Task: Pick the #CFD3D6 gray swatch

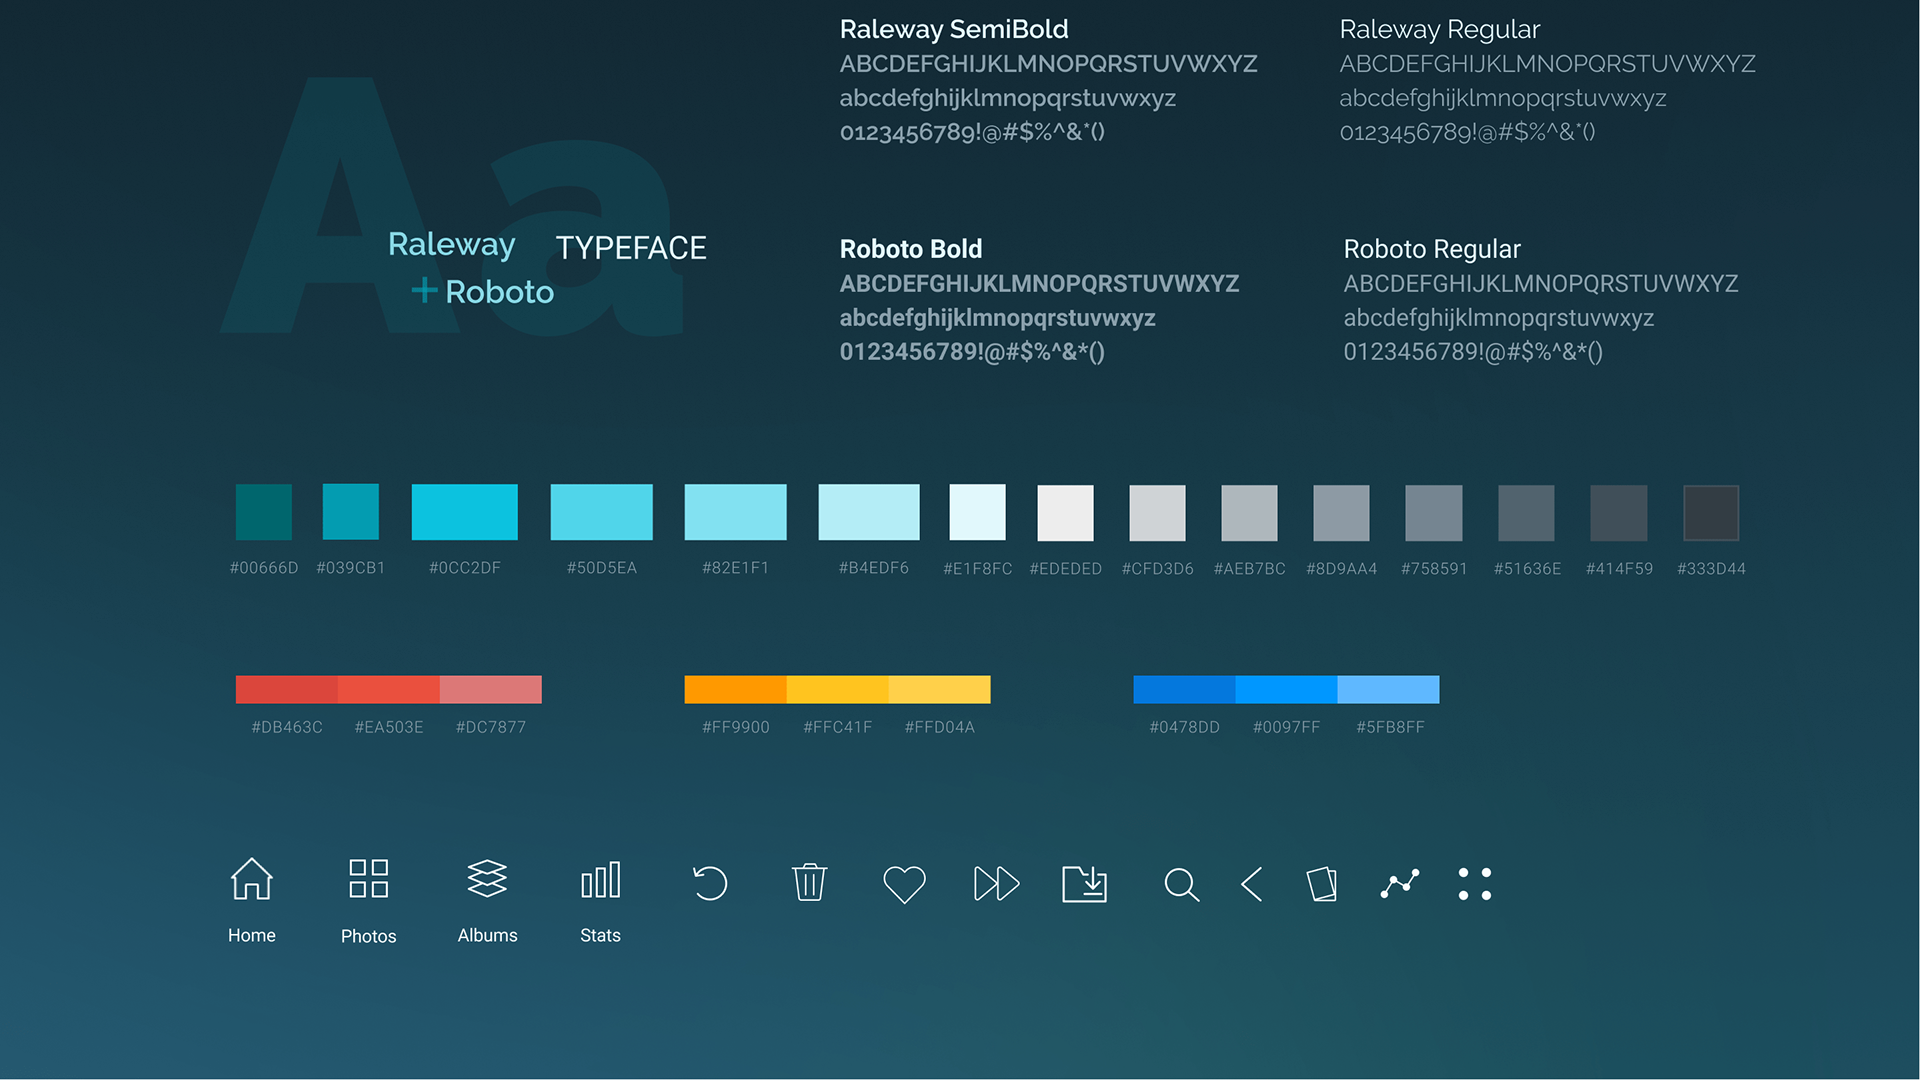Action: point(1158,513)
